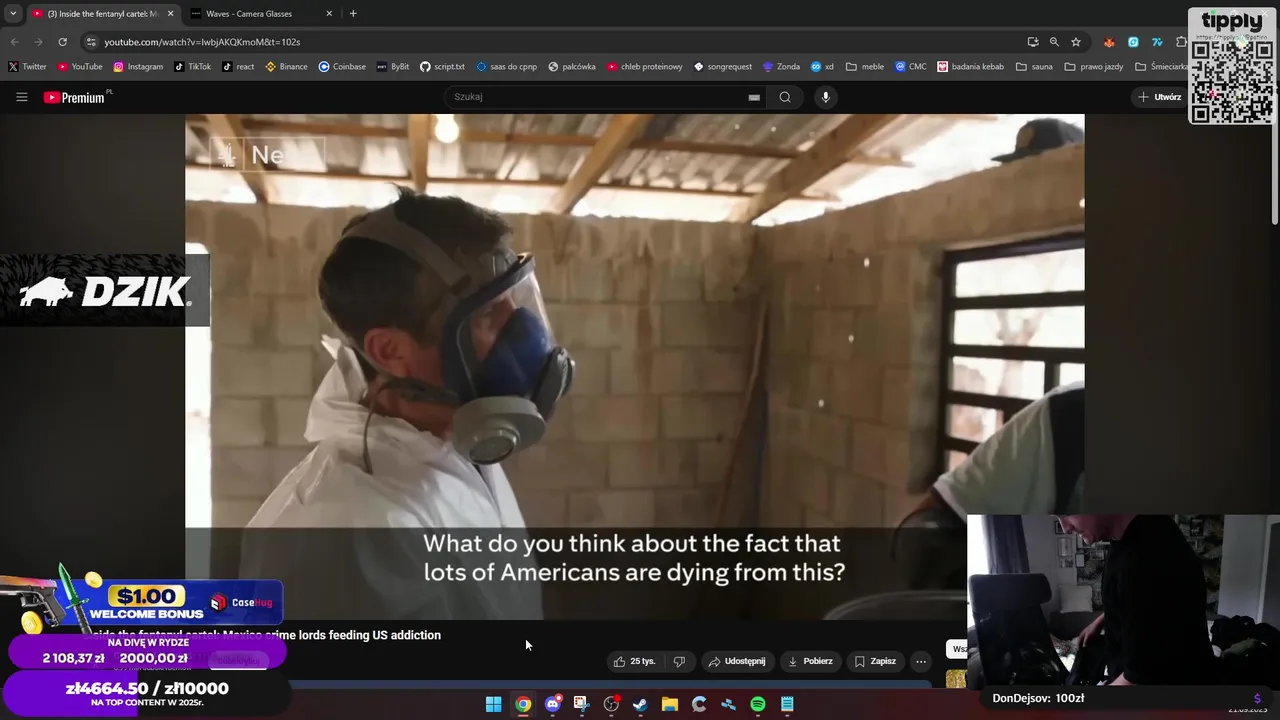Open Windows Start menu

[493, 704]
